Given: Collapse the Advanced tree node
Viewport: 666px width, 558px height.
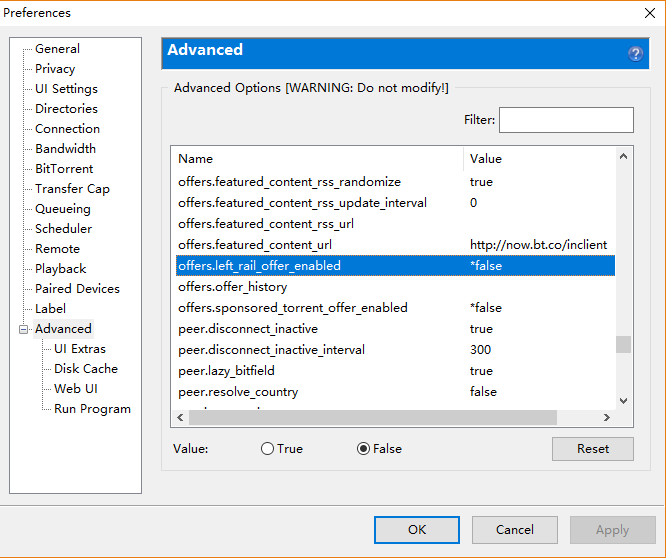Looking at the screenshot, I should (23, 329).
